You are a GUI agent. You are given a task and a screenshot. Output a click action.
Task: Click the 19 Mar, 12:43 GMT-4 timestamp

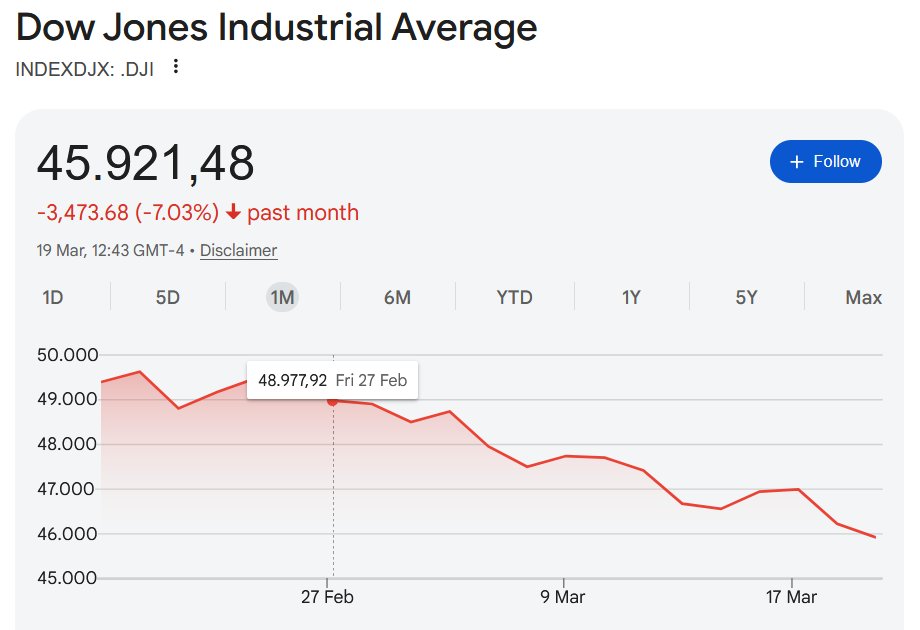tap(110, 250)
